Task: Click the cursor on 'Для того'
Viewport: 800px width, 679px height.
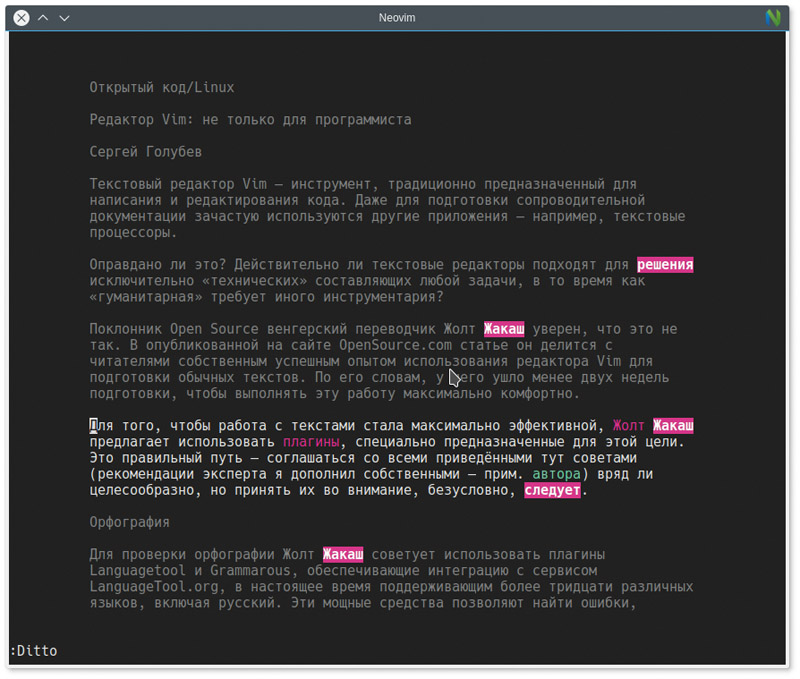Action: pyautogui.click(x=93, y=425)
